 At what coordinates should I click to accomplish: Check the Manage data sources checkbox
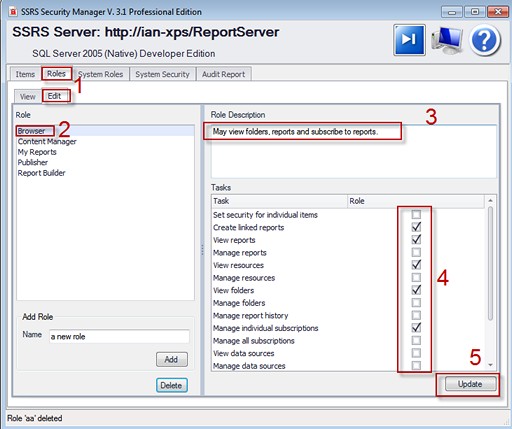point(416,366)
